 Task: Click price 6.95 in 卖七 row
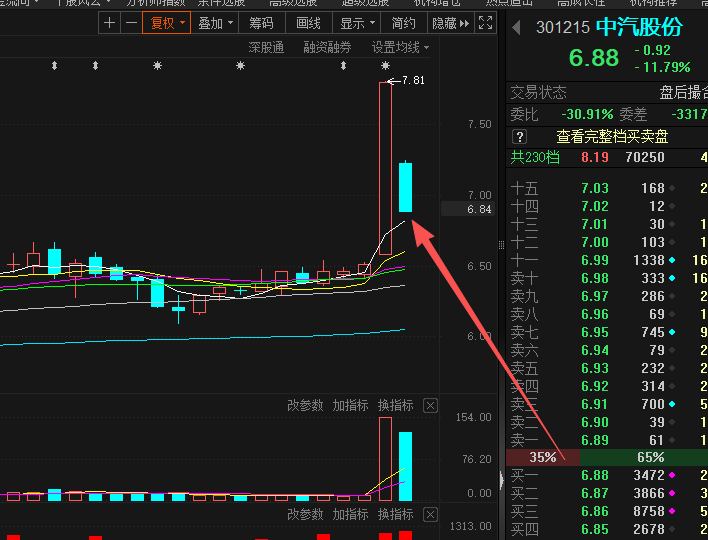point(595,332)
